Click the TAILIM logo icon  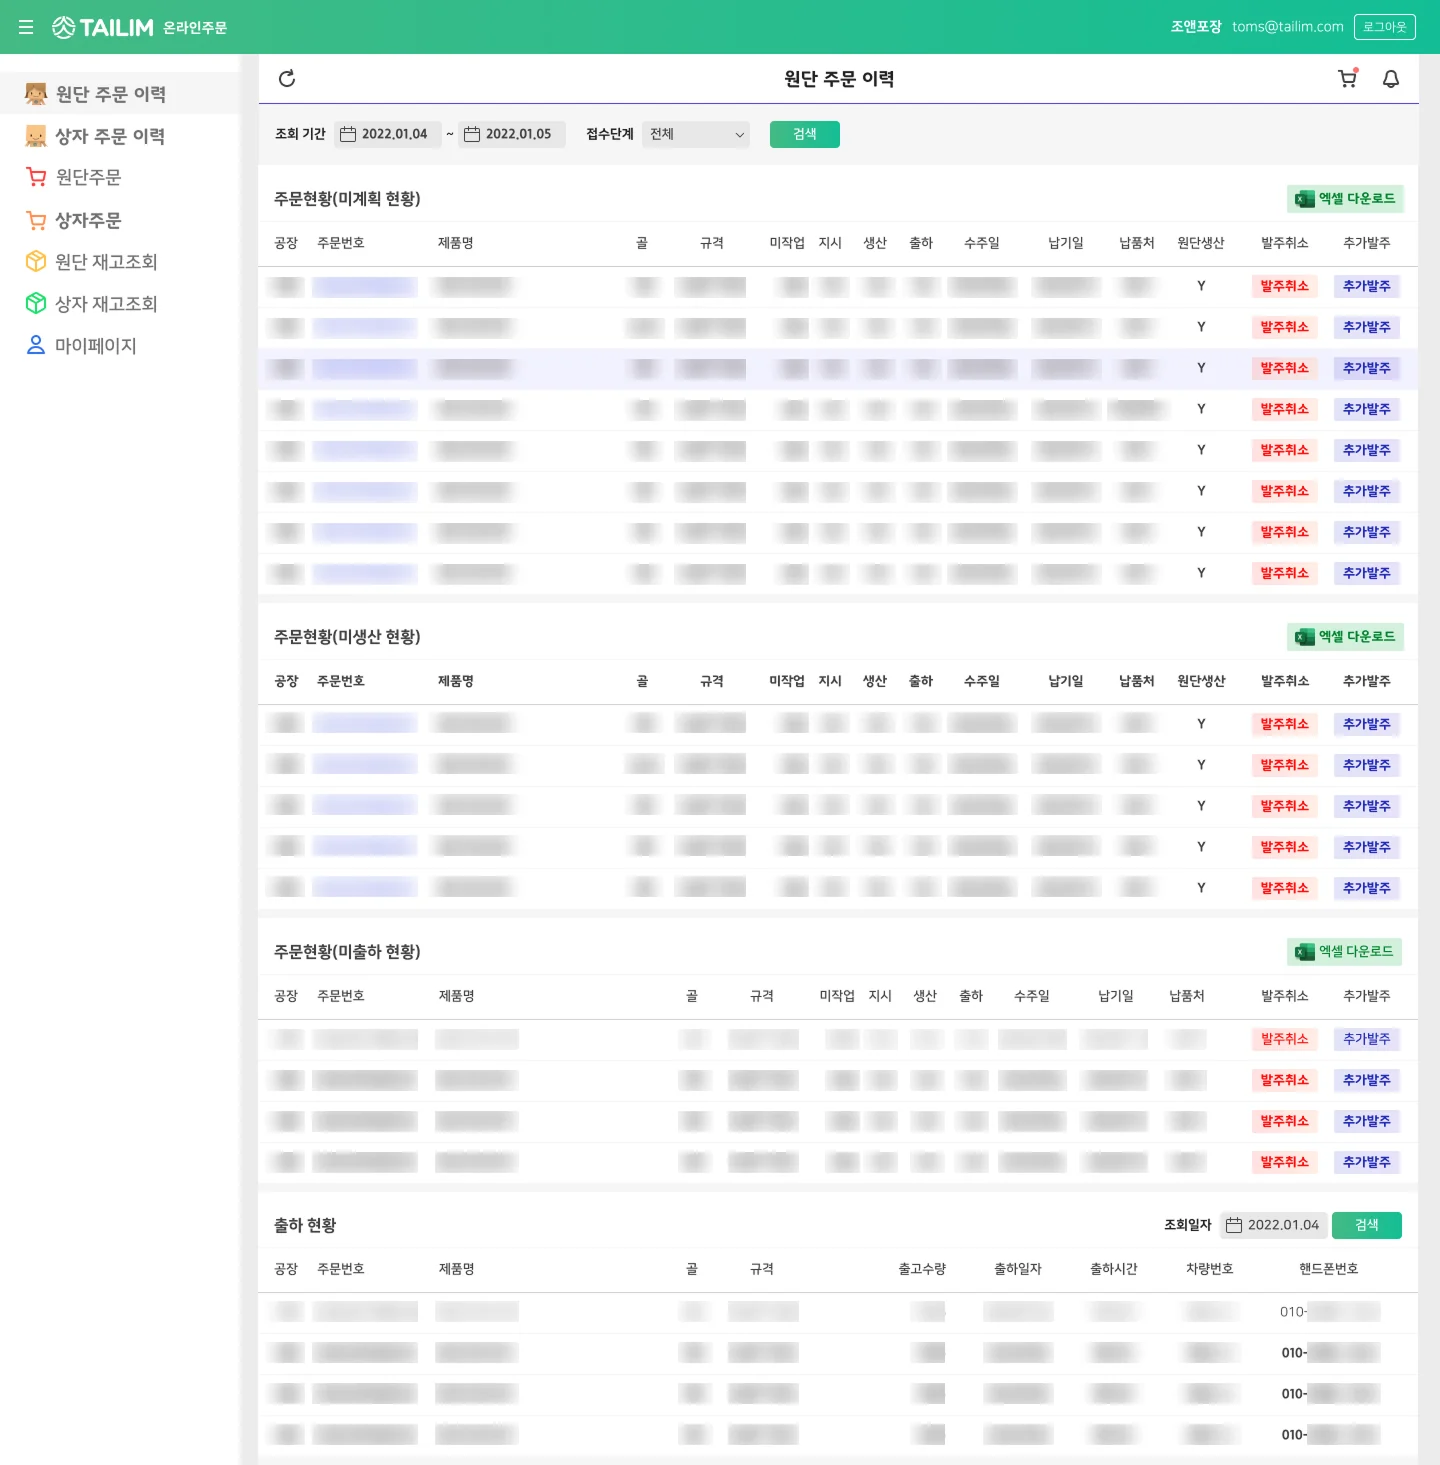pyautogui.click(x=64, y=27)
